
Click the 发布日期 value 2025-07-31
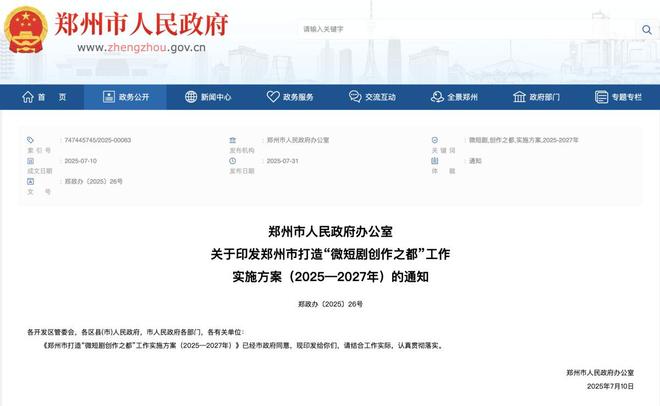point(282,161)
